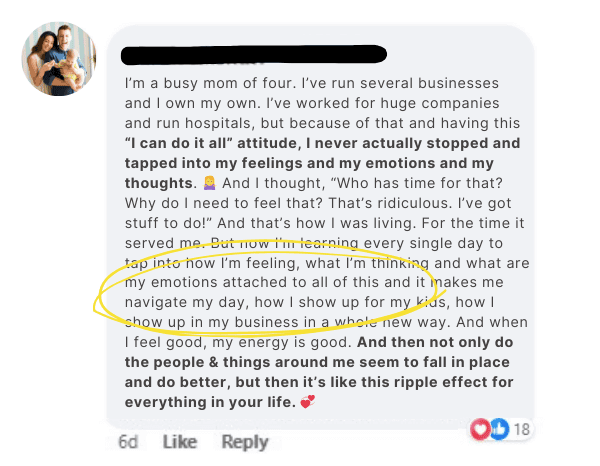
Task: Click the red heart reaction icon
Action: click(x=482, y=428)
